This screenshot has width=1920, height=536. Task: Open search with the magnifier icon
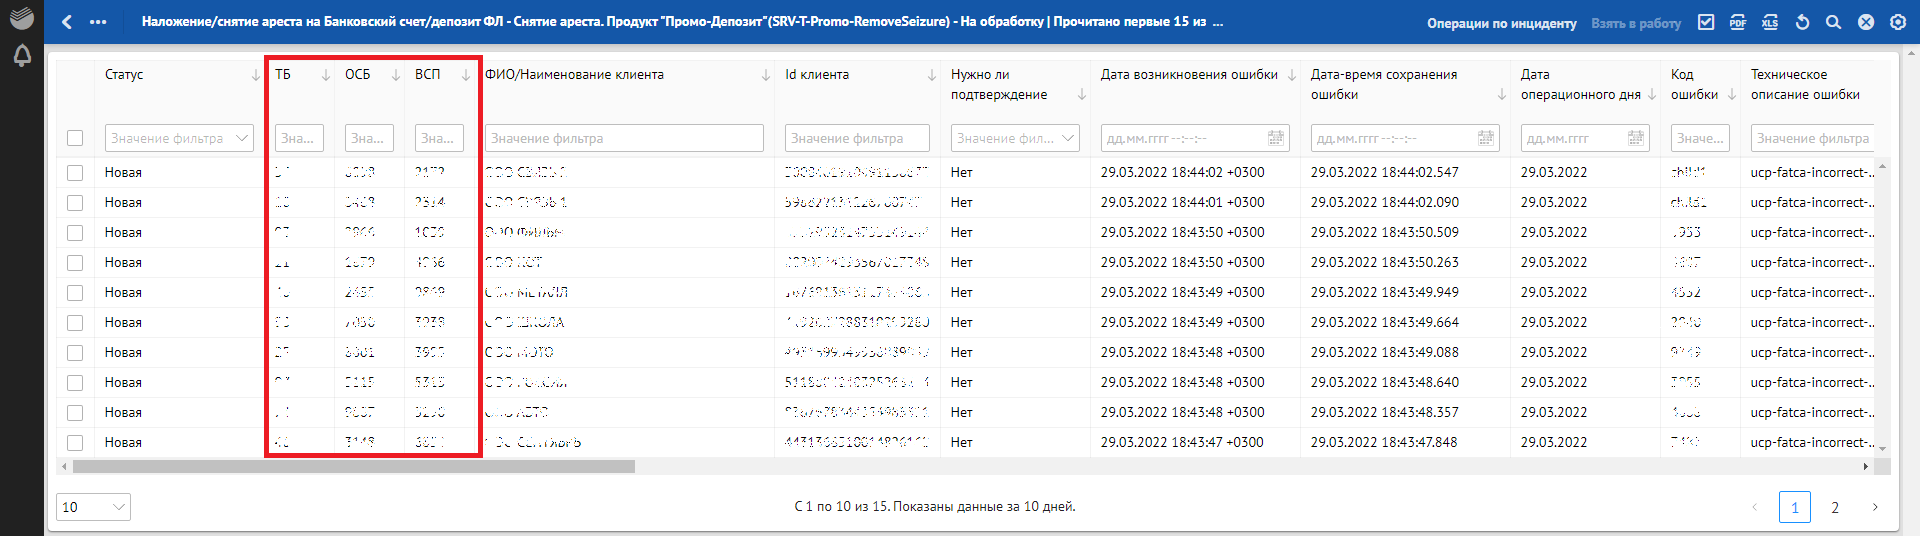pos(1833,22)
